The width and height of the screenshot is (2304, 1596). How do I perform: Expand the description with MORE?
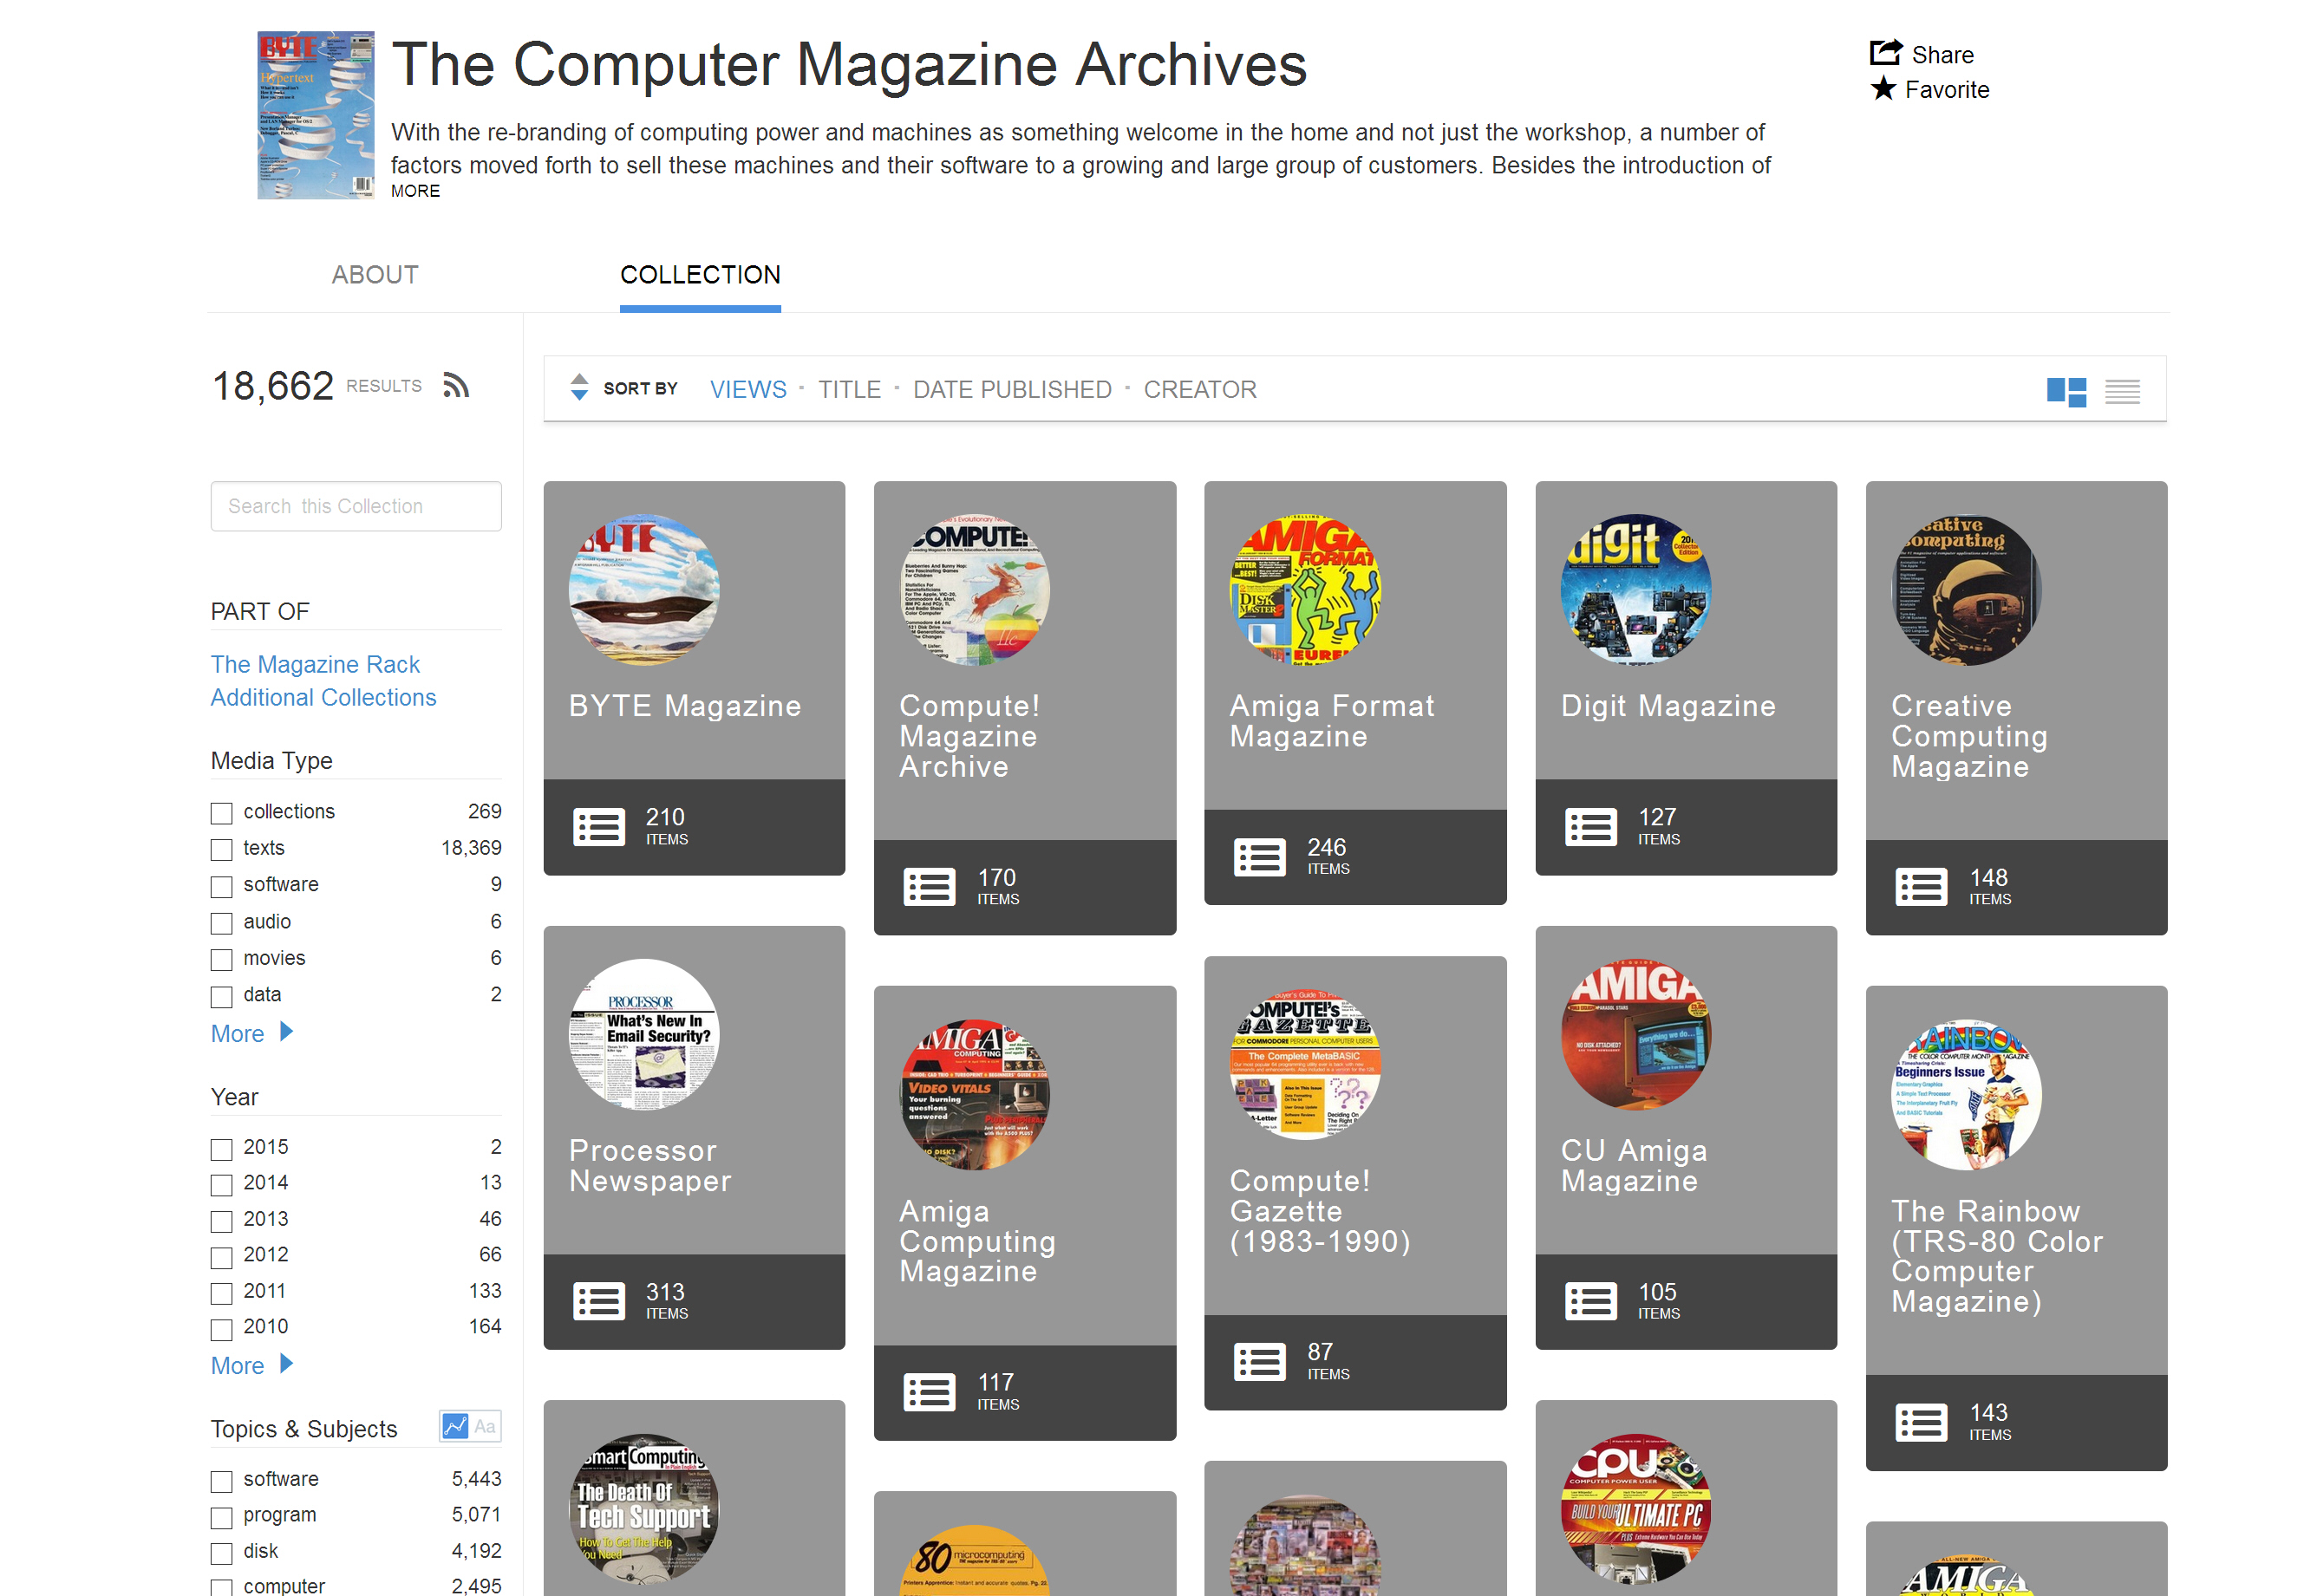click(x=415, y=191)
